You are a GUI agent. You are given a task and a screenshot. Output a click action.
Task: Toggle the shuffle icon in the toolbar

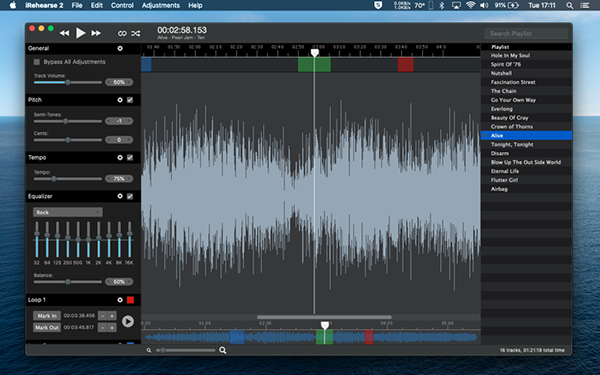point(136,33)
